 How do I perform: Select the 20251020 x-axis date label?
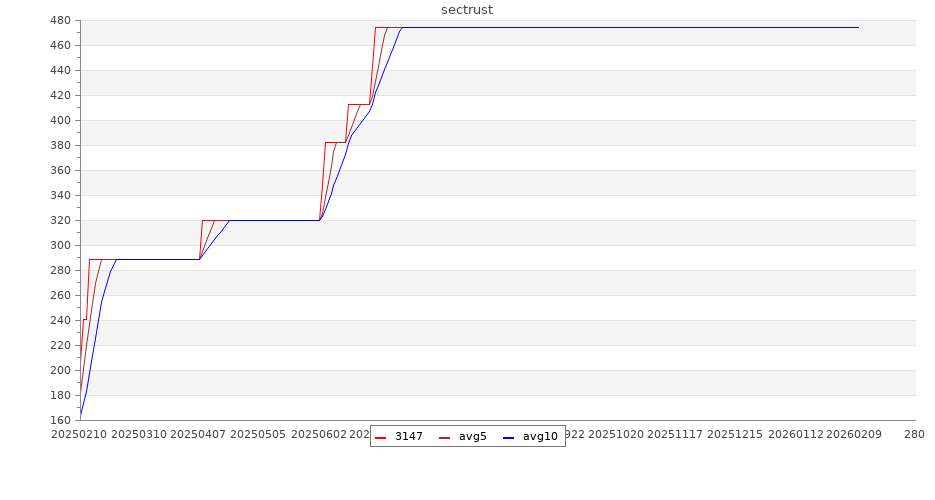615,435
